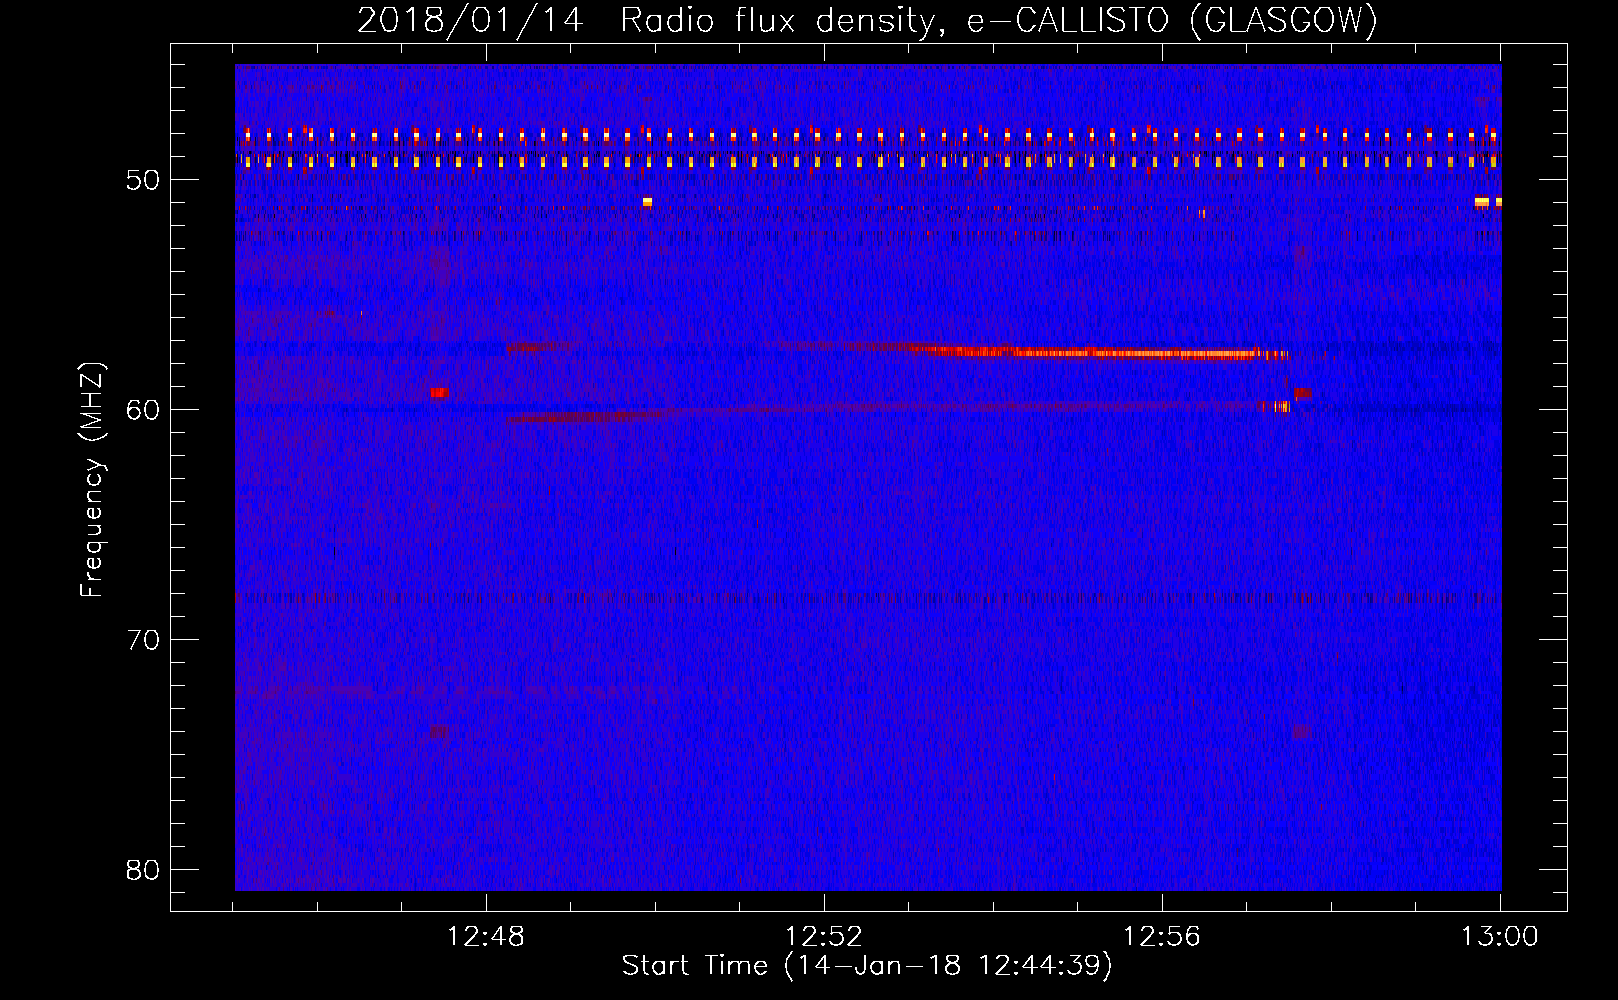Click the 'Frequency (MHZ)' axis label
Viewport: 1618px width, 1000px height.
91,480
